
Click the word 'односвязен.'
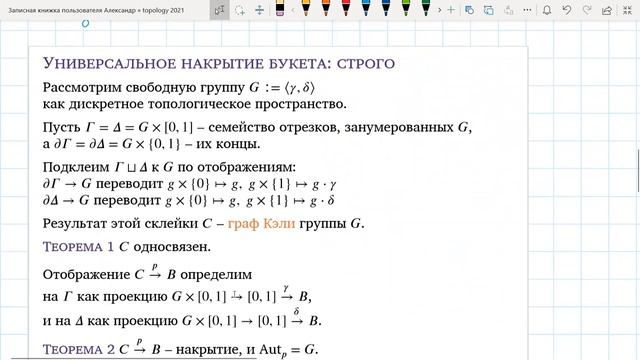[172, 247]
